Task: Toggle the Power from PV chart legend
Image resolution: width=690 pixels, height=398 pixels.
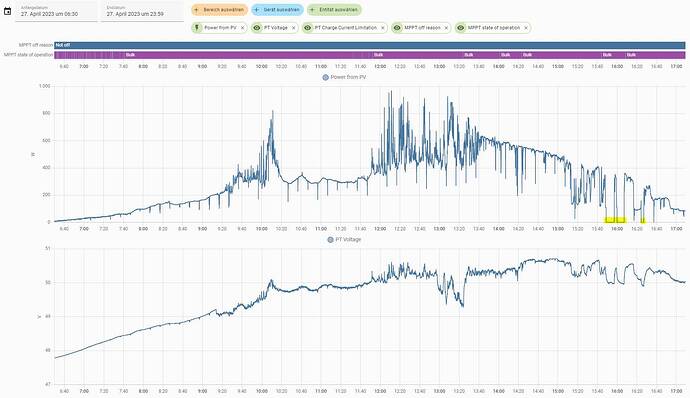Action: pos(344,77)
